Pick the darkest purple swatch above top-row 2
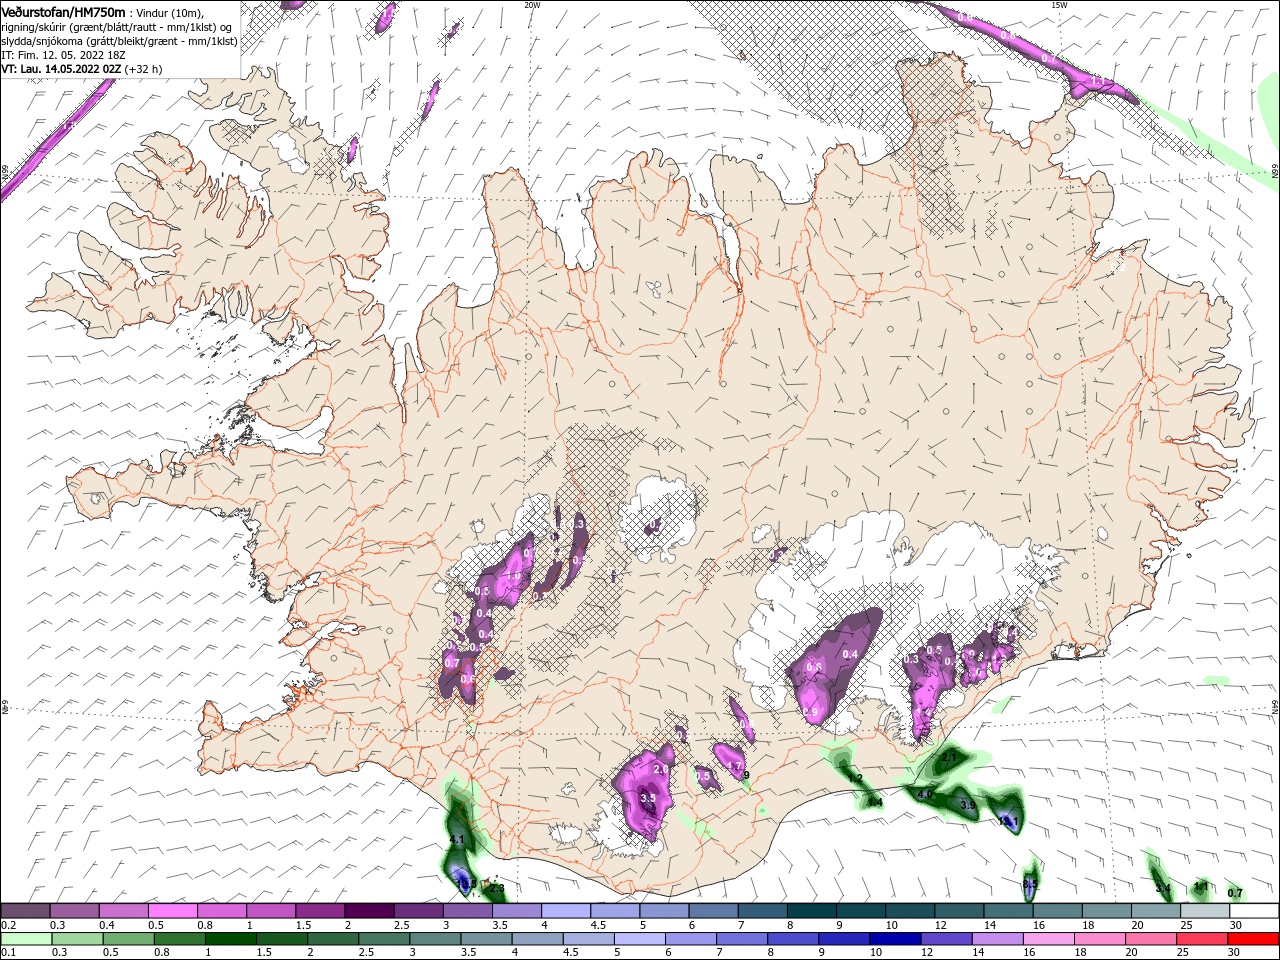Screen dimensions: 1280x960 [x=369, y=911]
